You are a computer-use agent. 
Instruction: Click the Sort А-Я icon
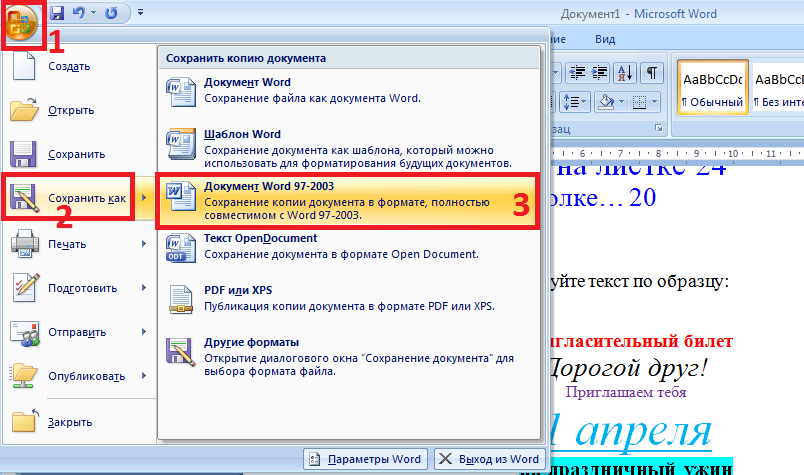625,73
